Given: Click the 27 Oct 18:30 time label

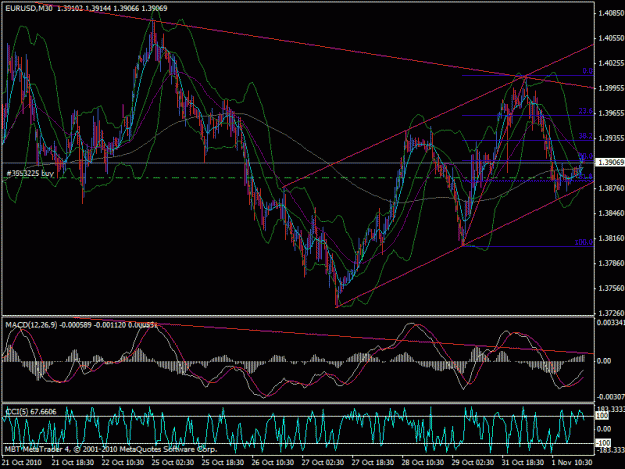Looking at the screenshot, I should pyautogui.click(x=373, y=463).
